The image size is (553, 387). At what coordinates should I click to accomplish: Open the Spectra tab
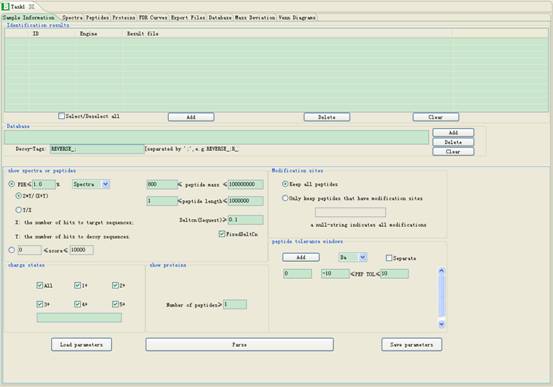[x=72, y=18]
